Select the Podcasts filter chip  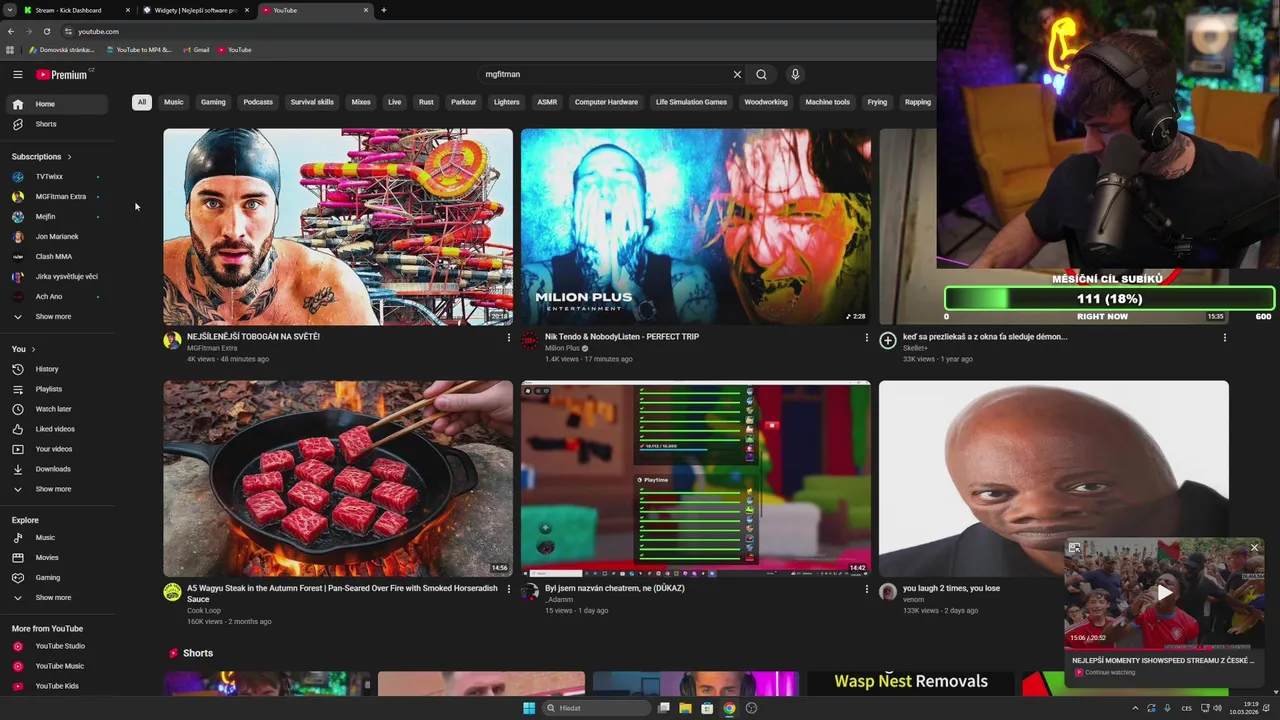click(258, 102)
